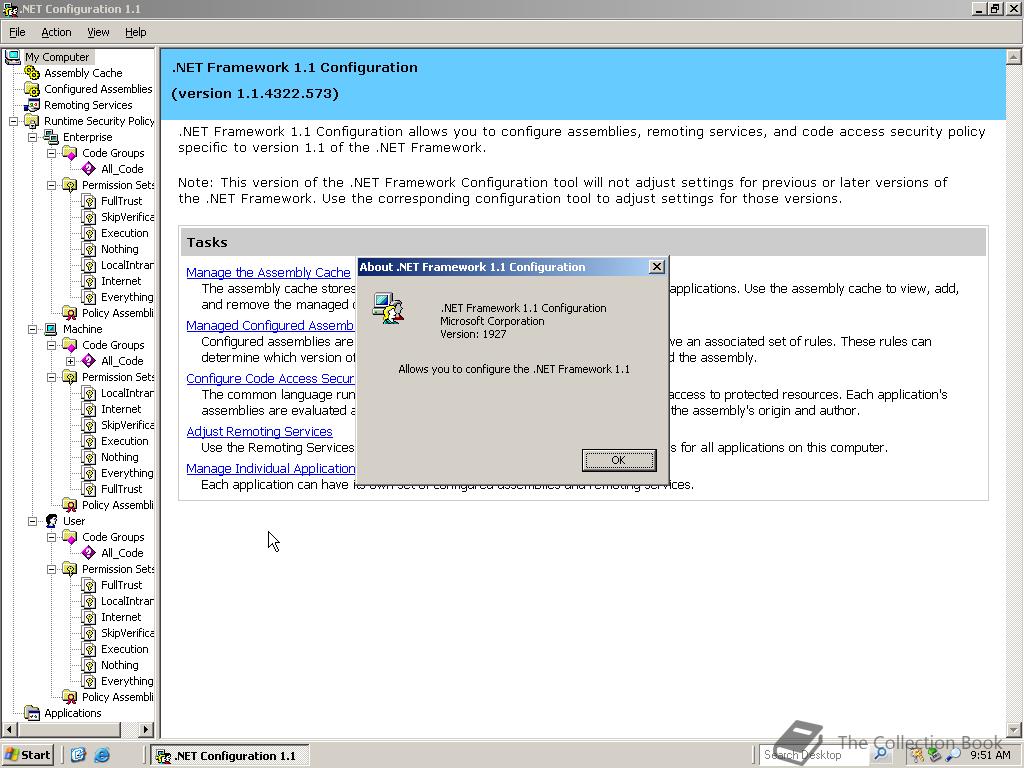Click the taskbar clock showing 9:51 AM
This screenshot has height=768, width=1024.
[x=990, y=755]
